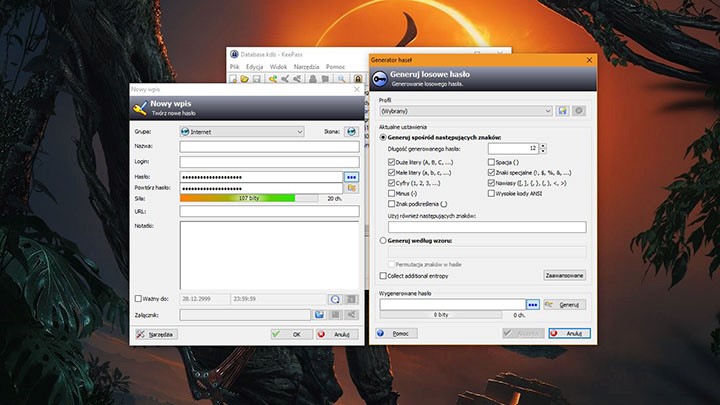This screenshot has height=405, width=720.
Task: Open the Edycja menu in menu bar
Action: point(254,66)
